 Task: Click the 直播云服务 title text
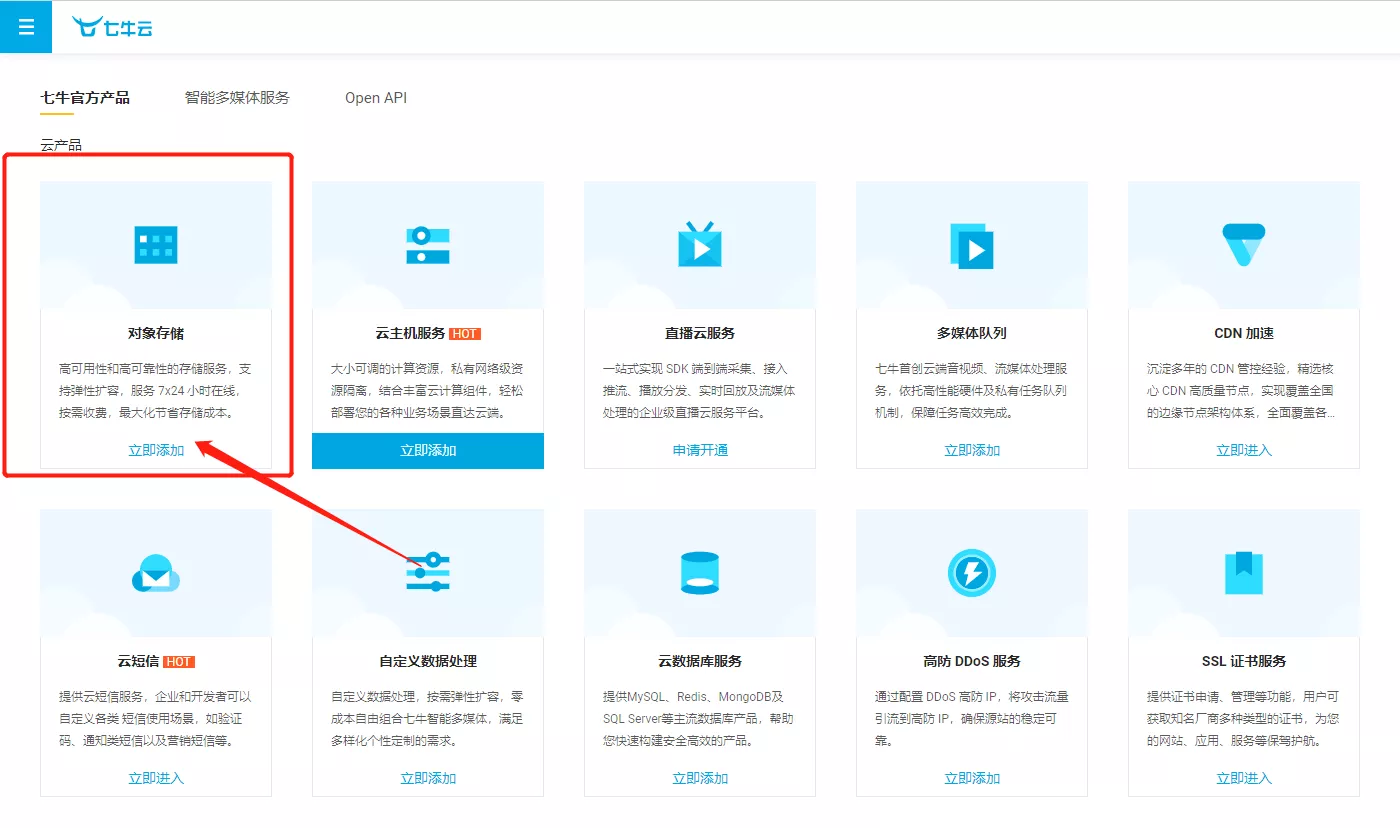tap(700, 333)
